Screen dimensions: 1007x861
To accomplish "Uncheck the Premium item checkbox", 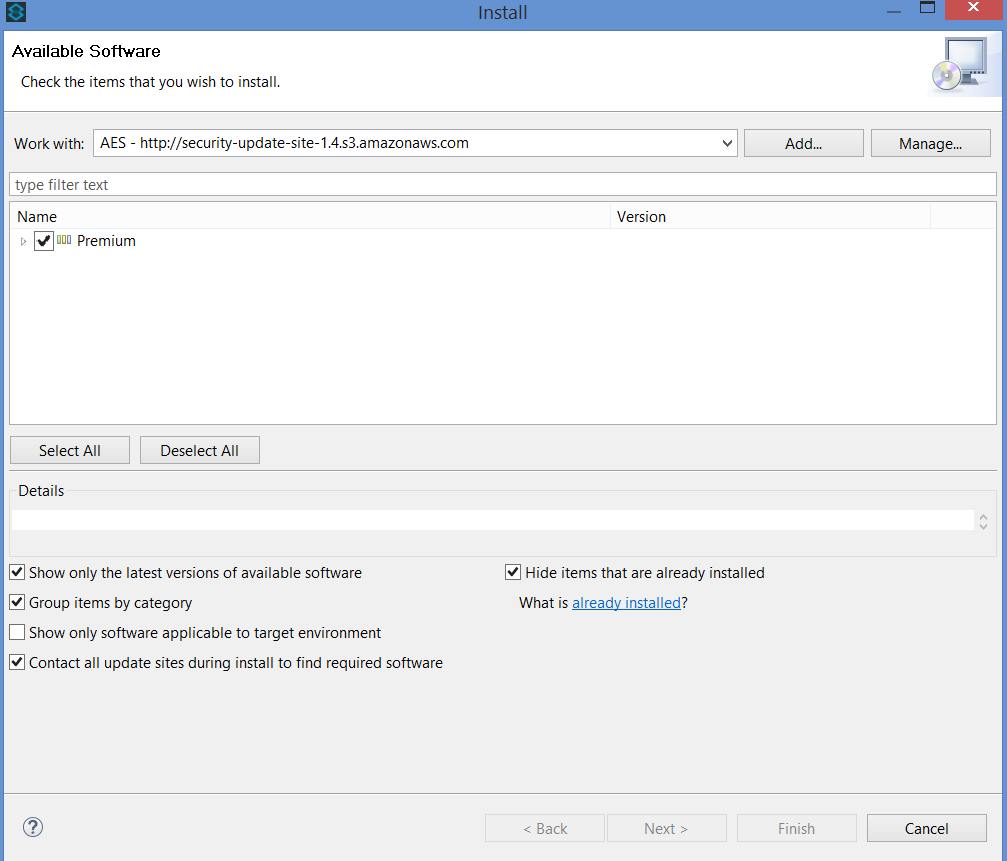I will 43,241.
